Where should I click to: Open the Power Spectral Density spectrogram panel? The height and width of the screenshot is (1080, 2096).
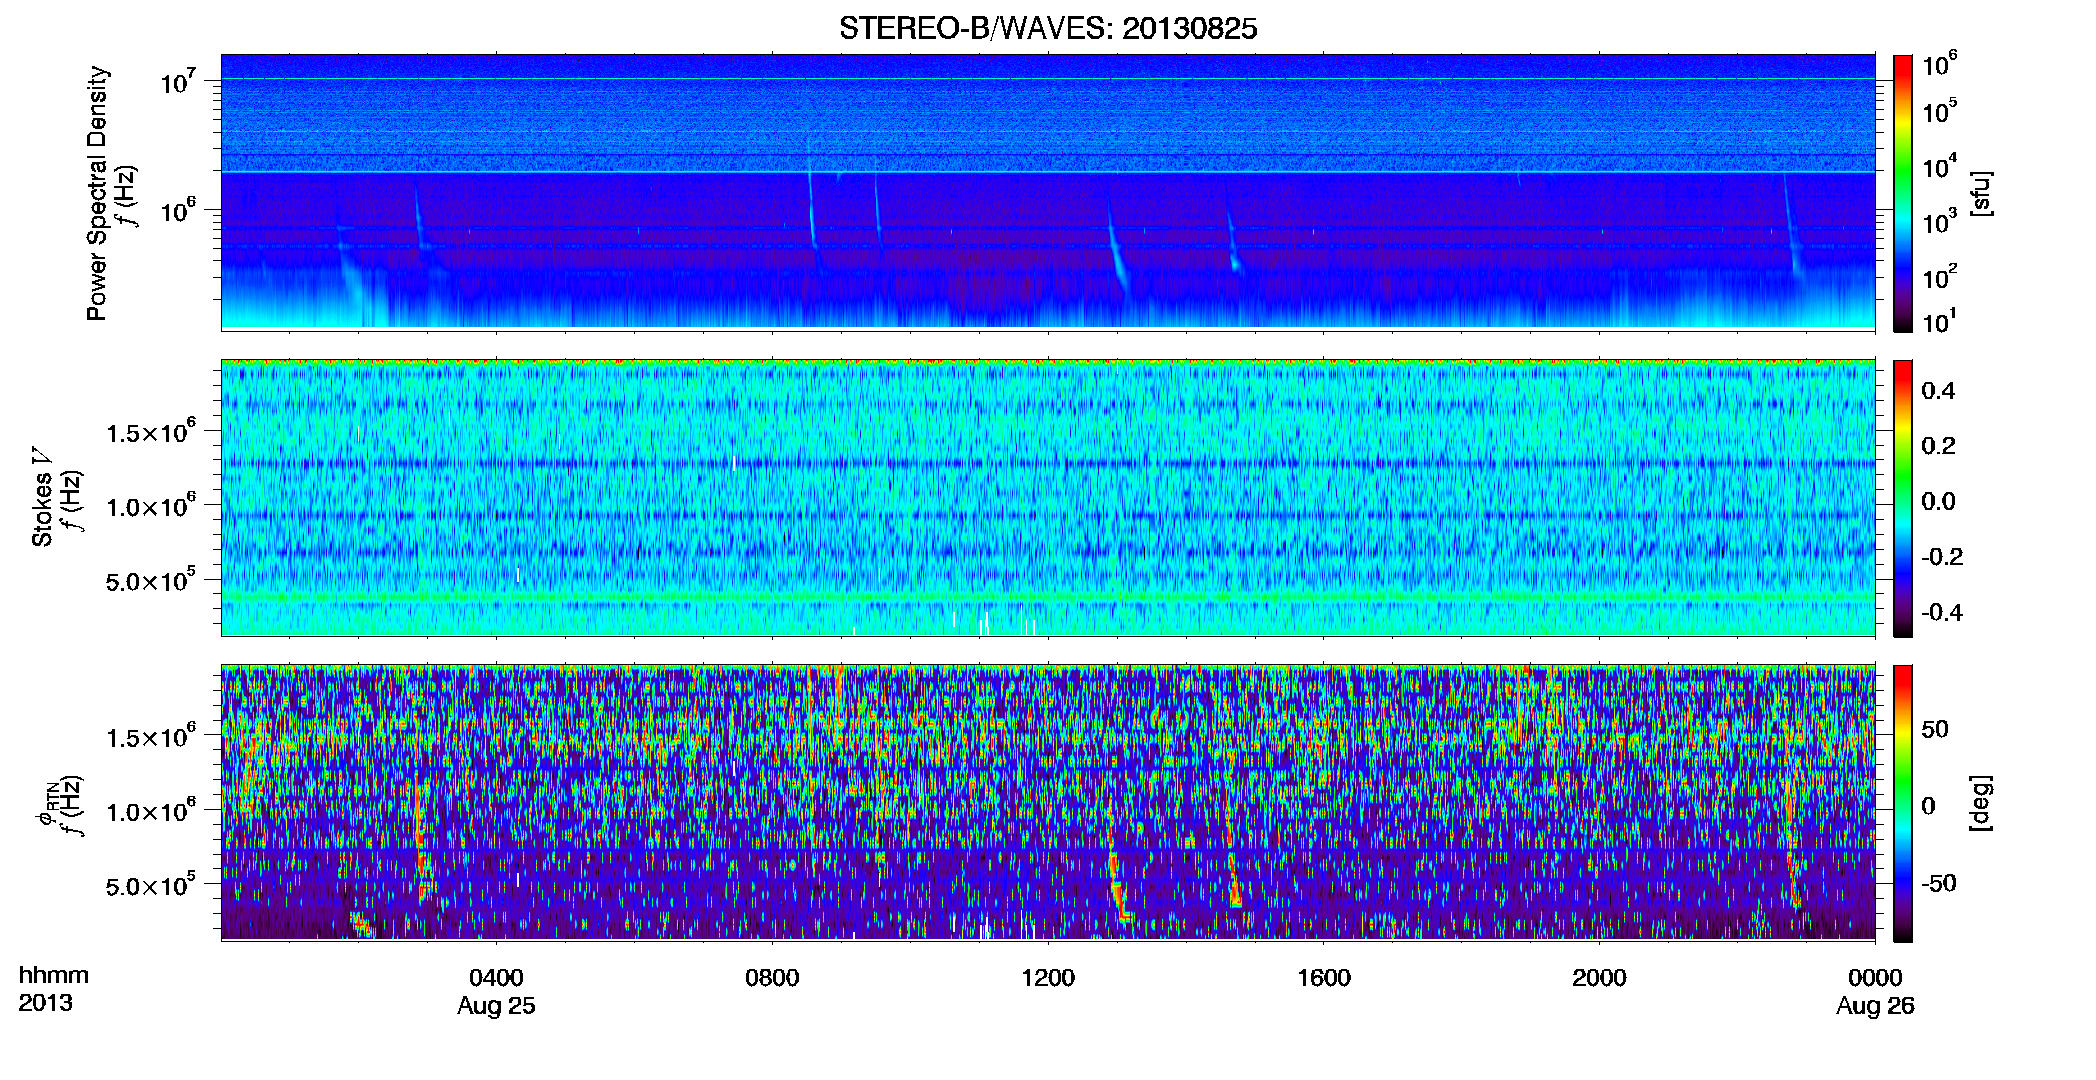(x=1048, y=192)
